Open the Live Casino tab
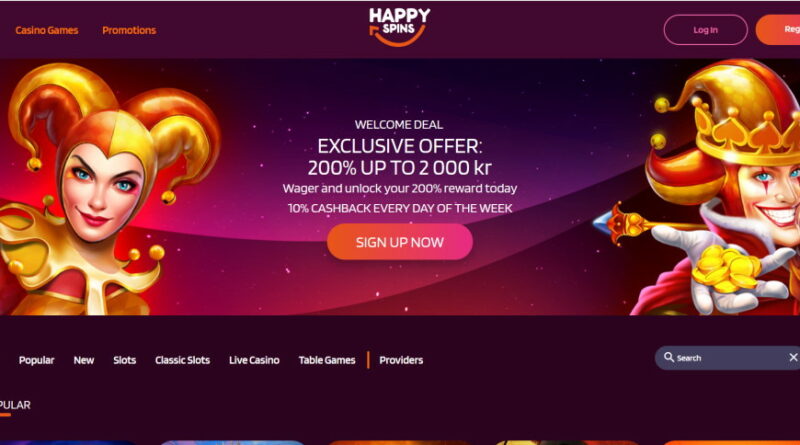 click(254, 360)
